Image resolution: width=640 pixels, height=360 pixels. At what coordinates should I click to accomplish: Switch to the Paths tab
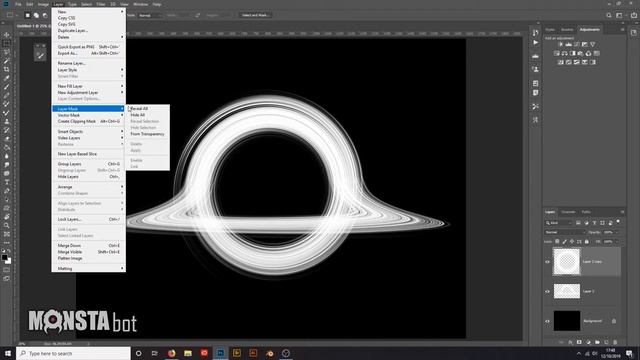coord(586,212)
